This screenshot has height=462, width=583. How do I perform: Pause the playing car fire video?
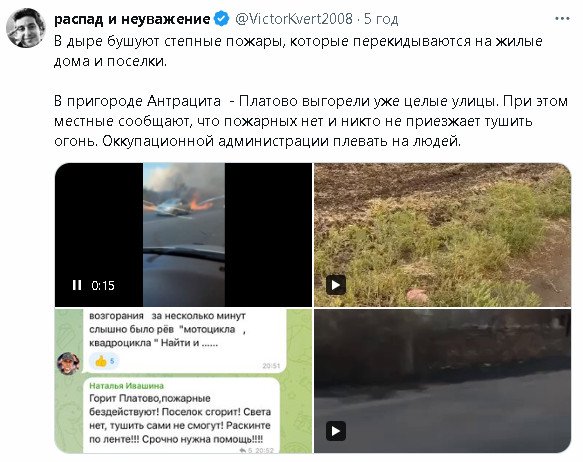[x=77, y=285]
